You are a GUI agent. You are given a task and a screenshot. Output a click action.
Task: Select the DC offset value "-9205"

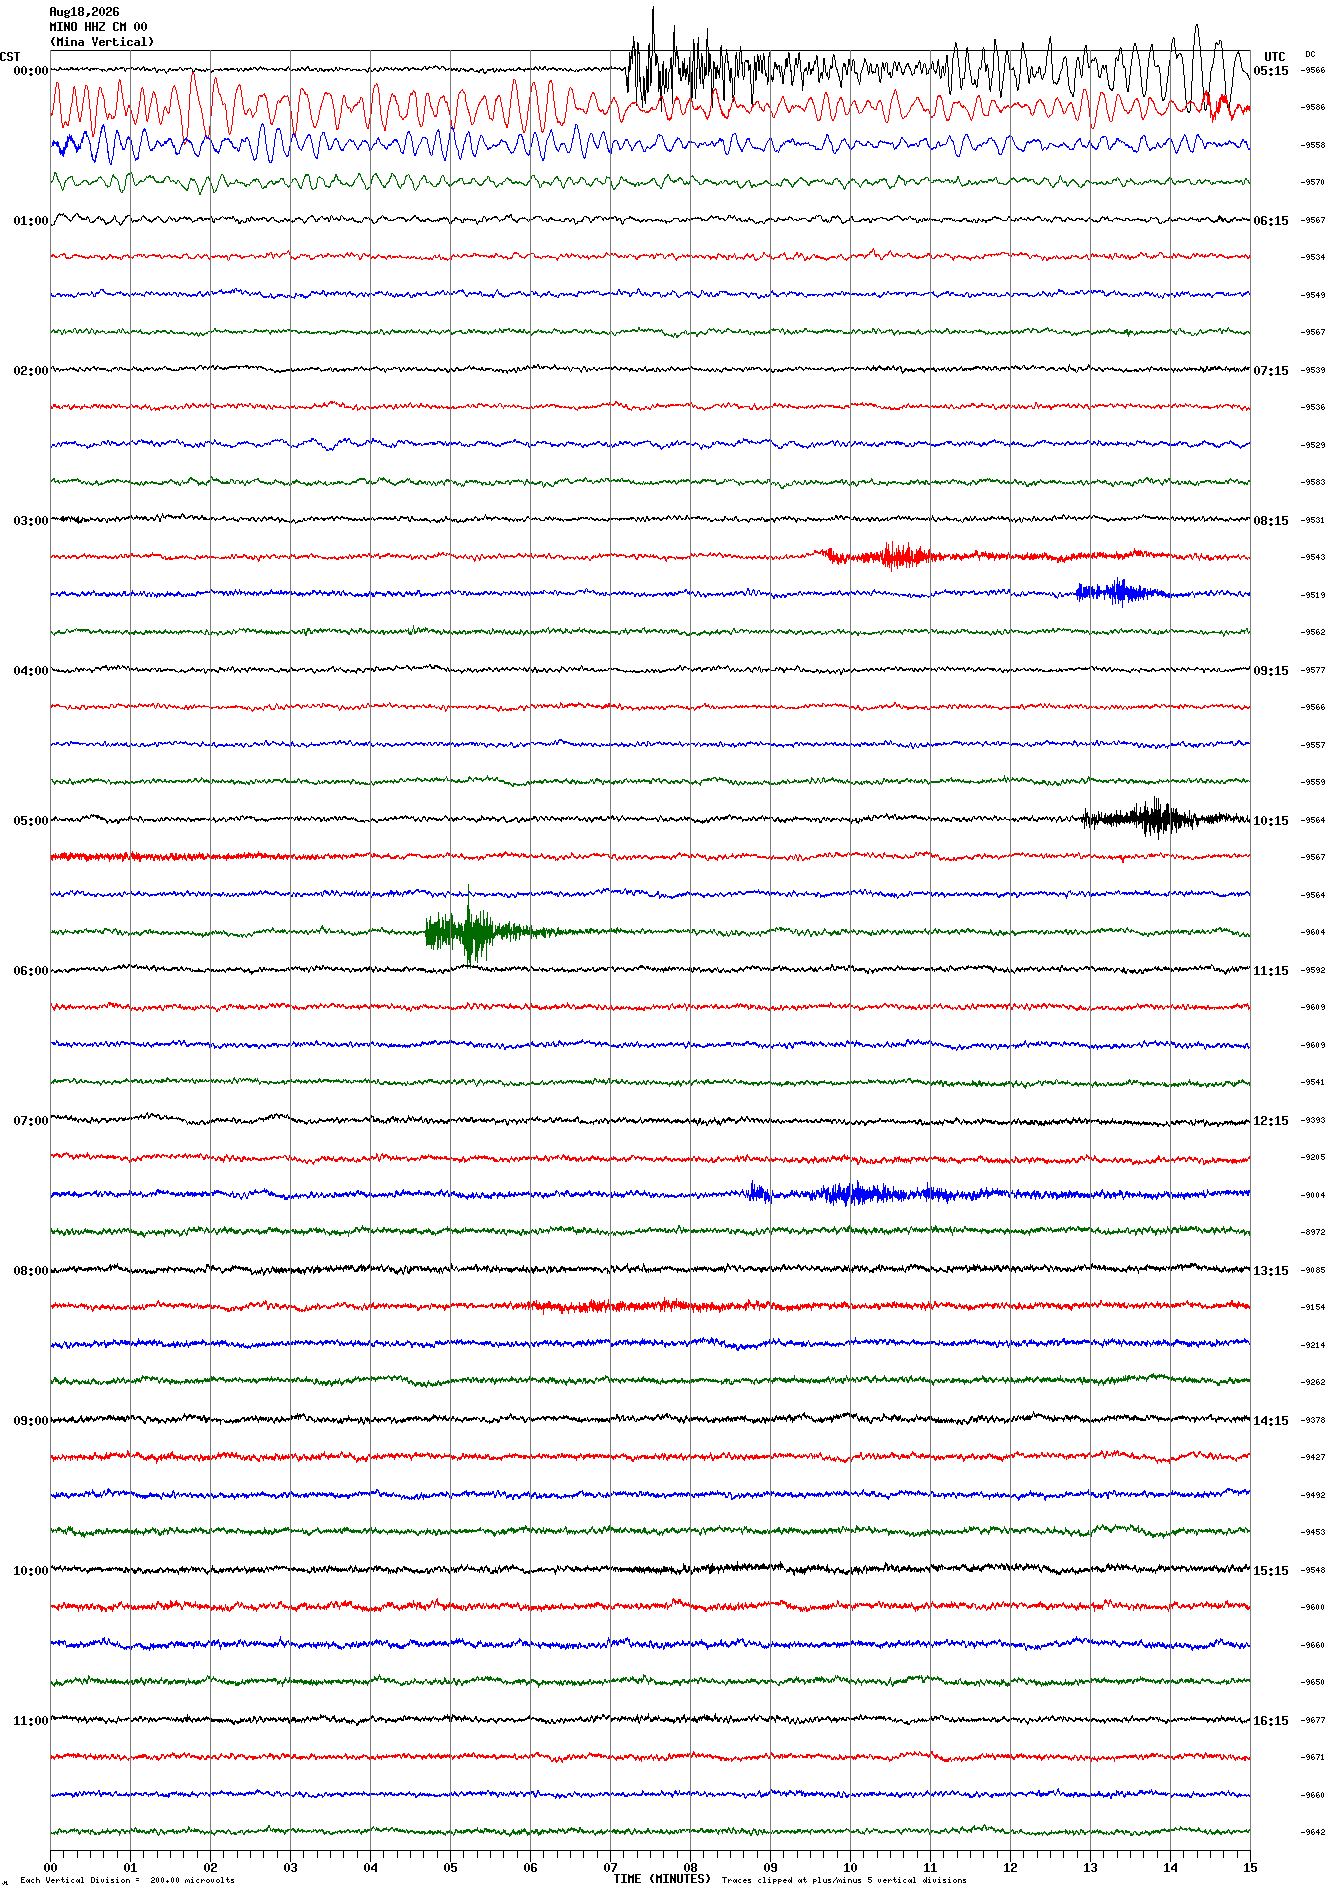click(x=1313, y=1158)
